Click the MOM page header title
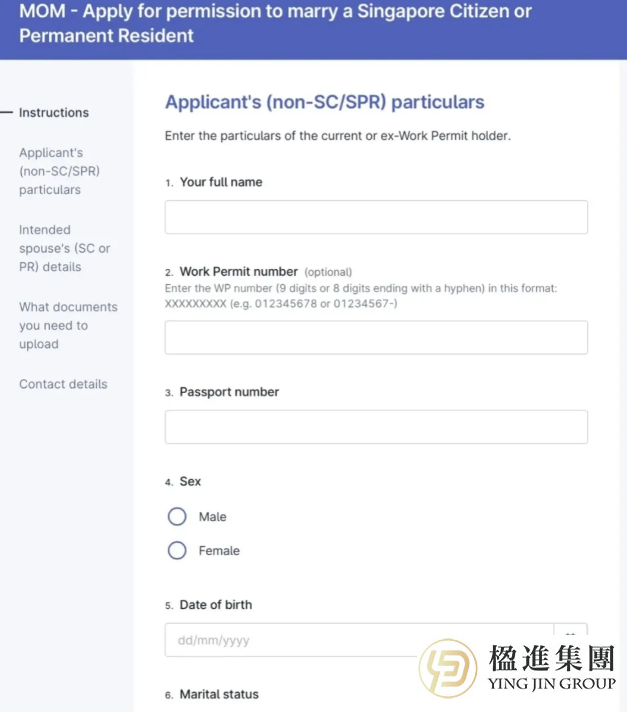This screenshot has width=627, height=712. [275, 24]
